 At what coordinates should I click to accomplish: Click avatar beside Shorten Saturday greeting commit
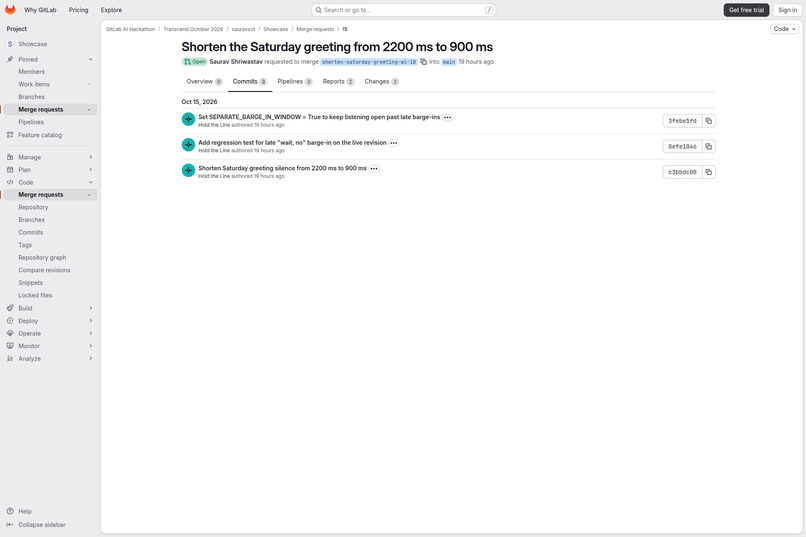[188, 170]
